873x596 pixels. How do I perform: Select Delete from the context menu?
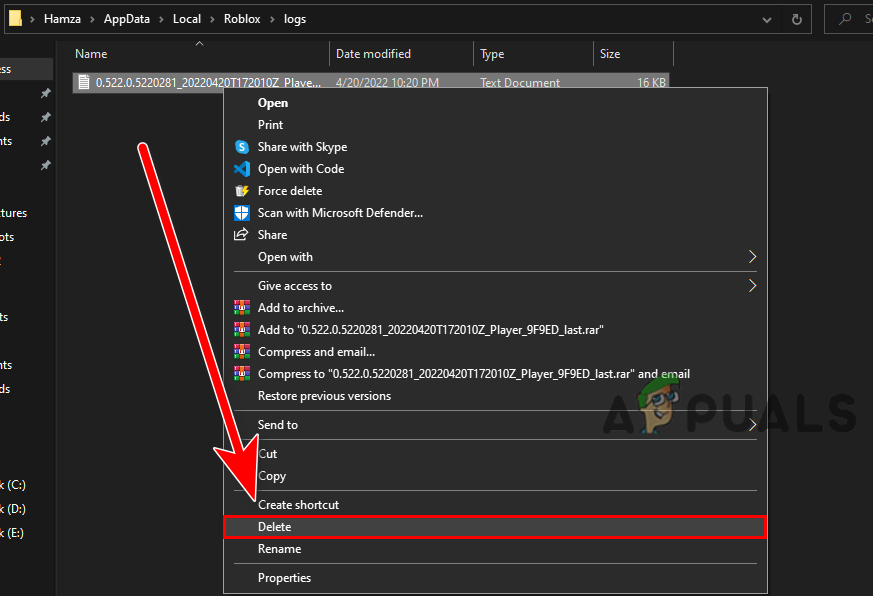click(x=275, y=527)
